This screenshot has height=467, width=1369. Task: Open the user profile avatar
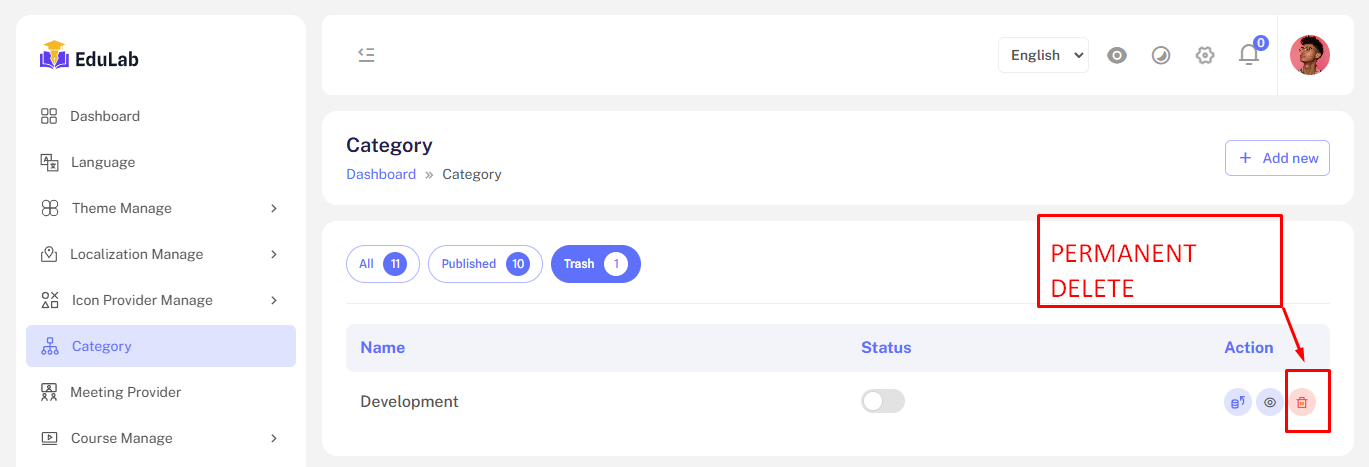coord(1309,55)
